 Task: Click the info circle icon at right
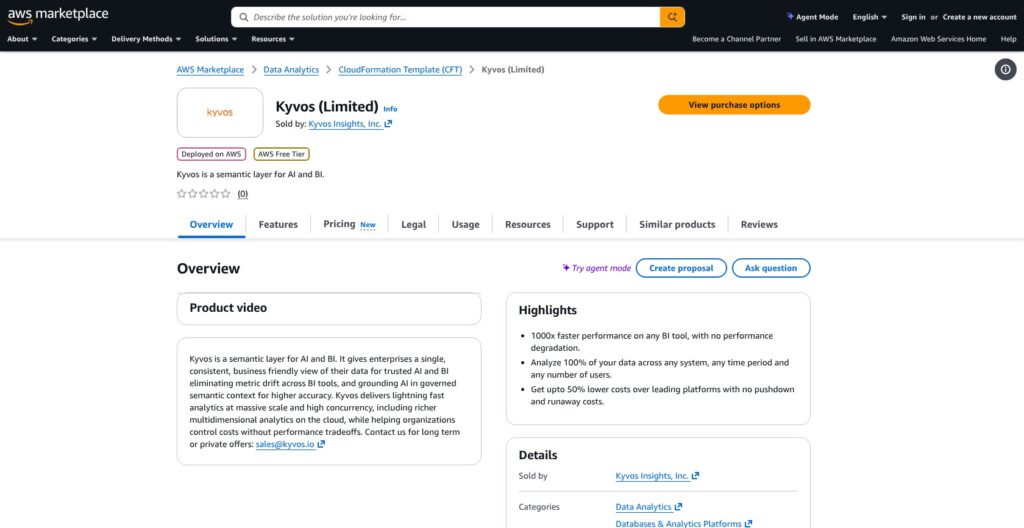(x=1005, y=69)
